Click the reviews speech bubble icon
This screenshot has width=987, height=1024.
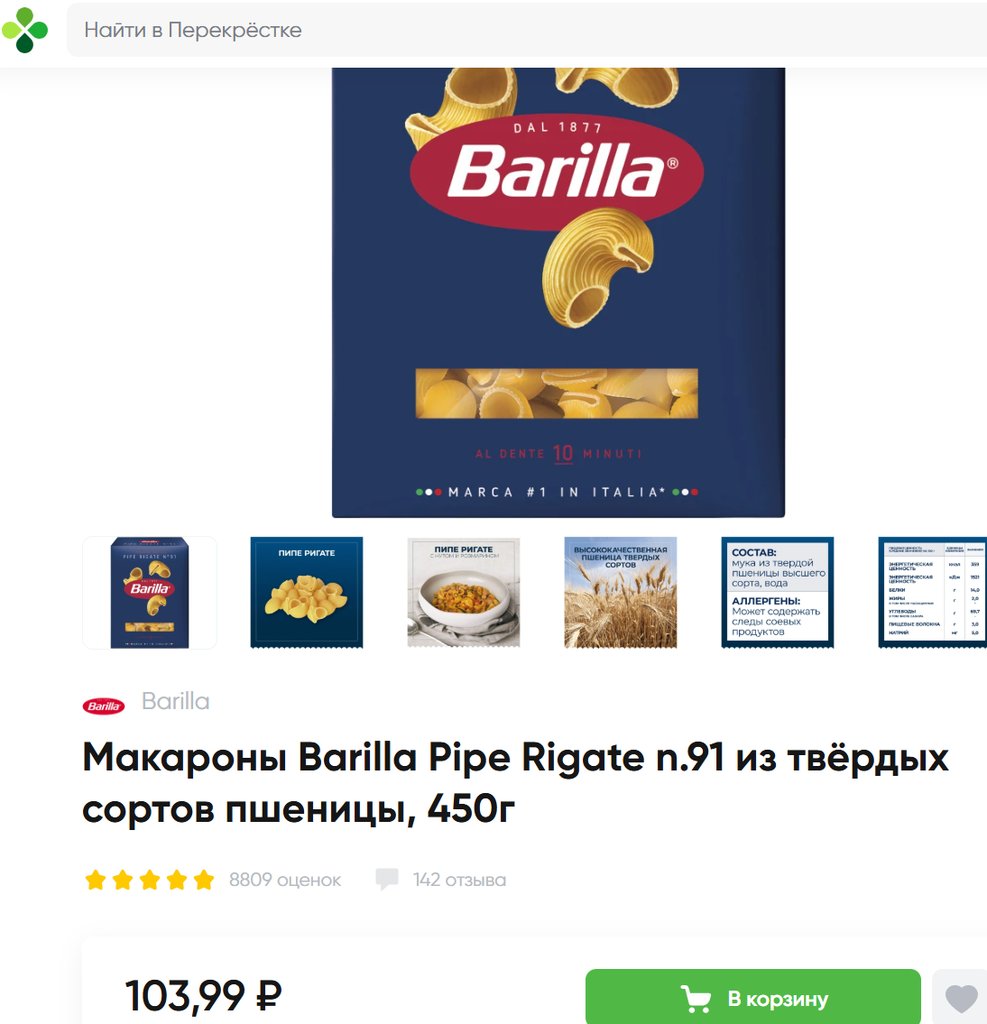click(387, 879)
